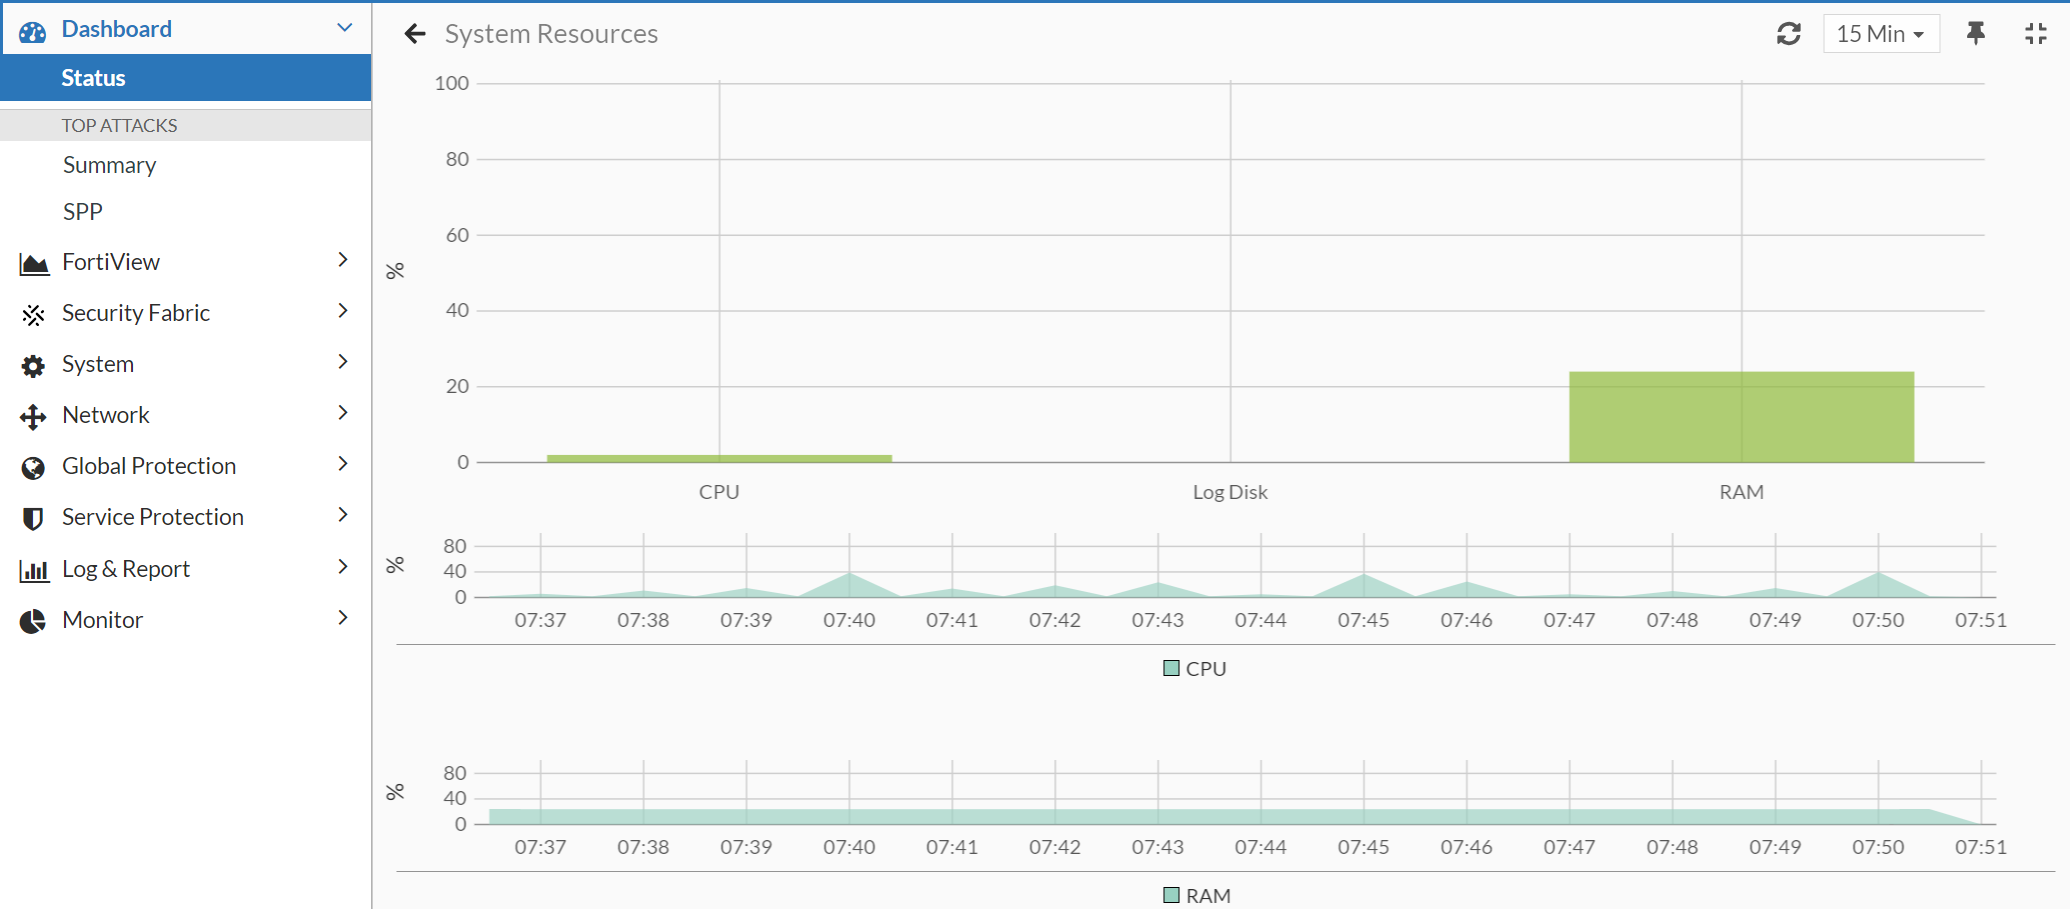Select the Status menu item
This screenshot has height=909, width=2070.
point(186,78)
